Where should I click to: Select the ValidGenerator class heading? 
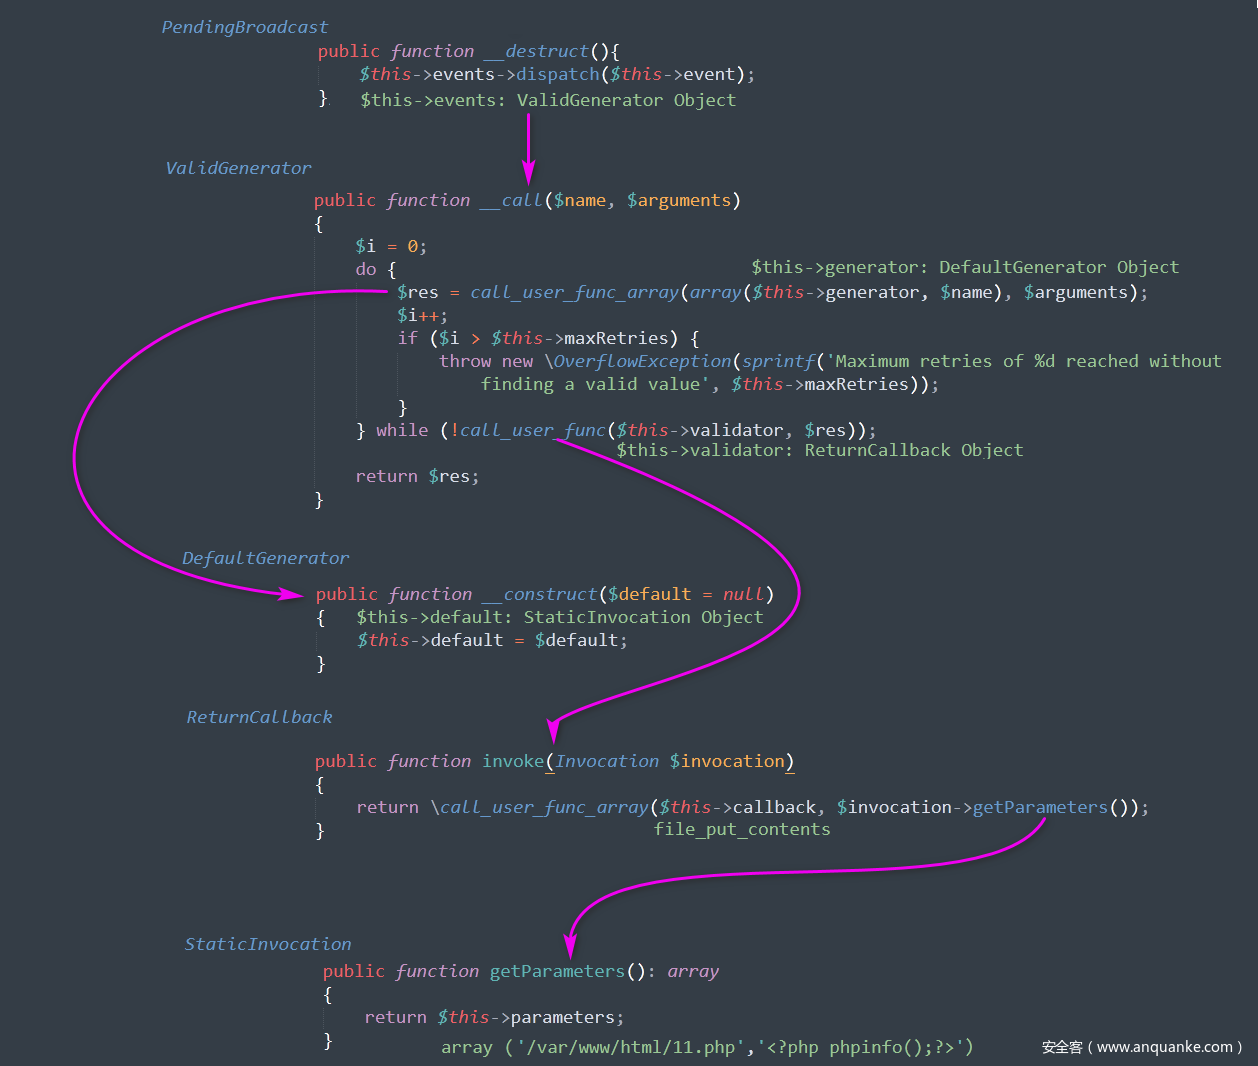[238, 168]
